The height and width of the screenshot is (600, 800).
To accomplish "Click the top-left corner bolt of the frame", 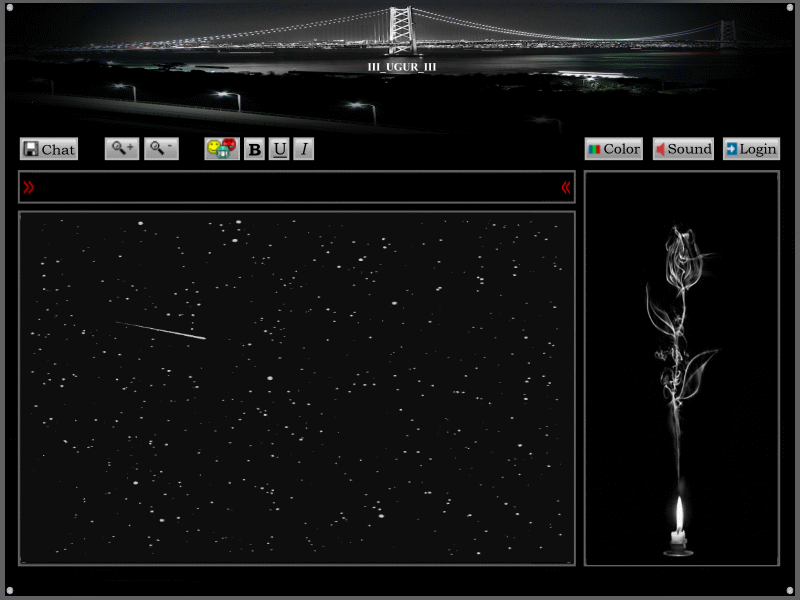I will [9, 9].
